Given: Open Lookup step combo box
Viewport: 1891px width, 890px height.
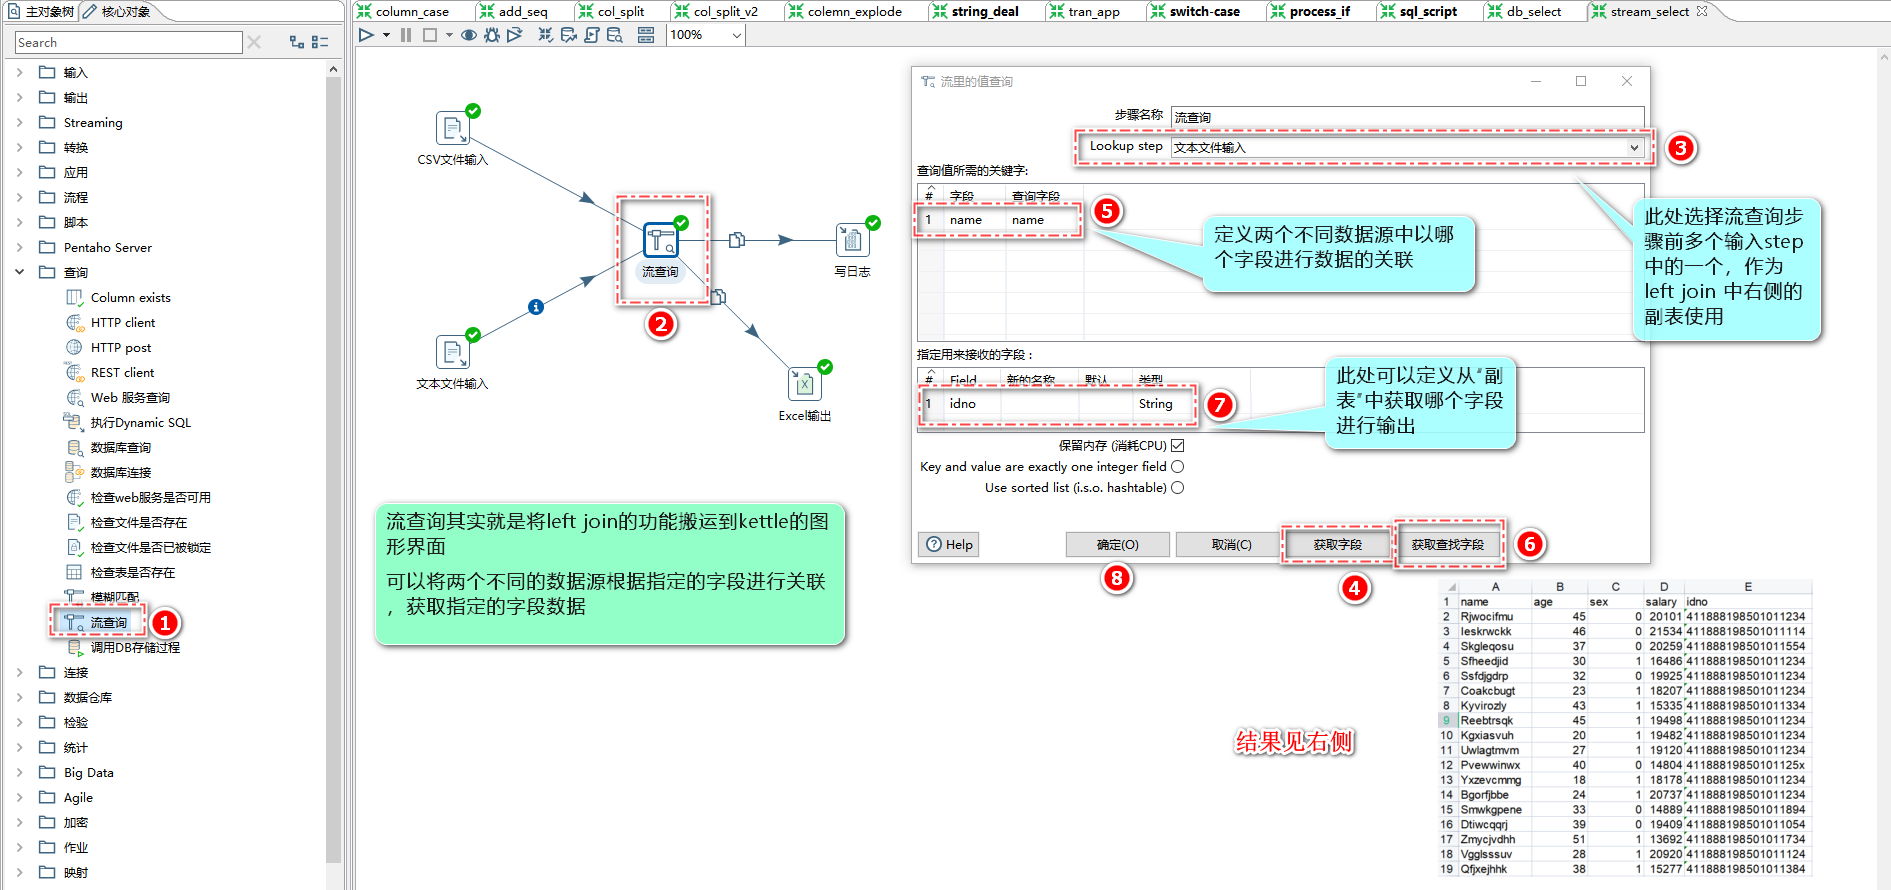Looking at the screenshot, I should 1407,147.
